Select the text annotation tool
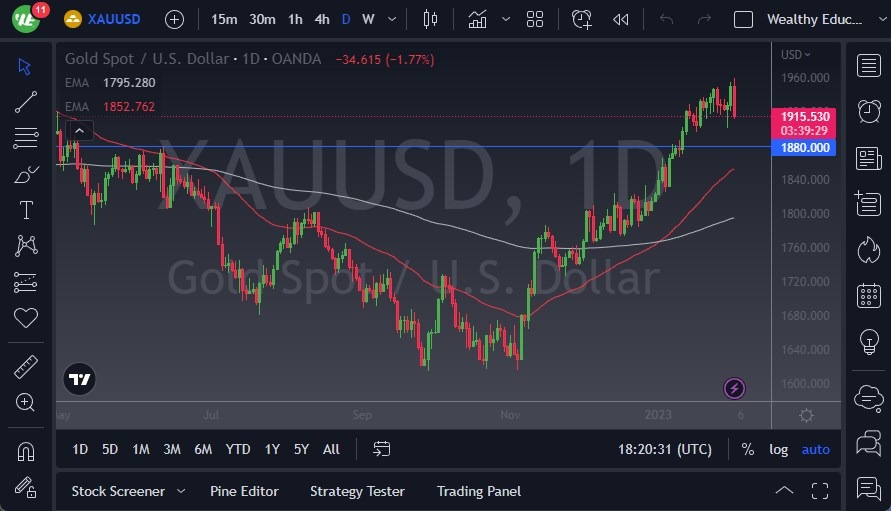Image resolution: width=891 pixels, height=511 pixels. click(x=26, y=210)
